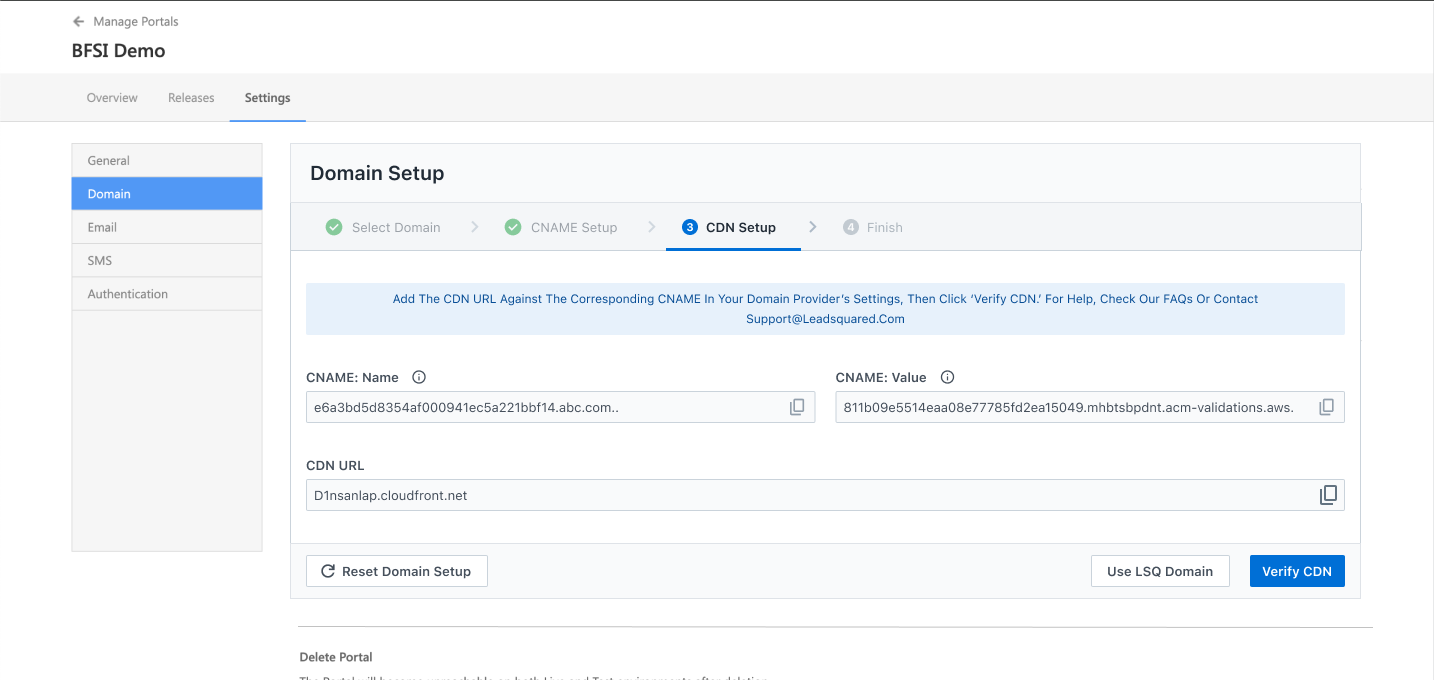Click the green checkmark on CNAME Setup step
Screen dimensions: 1434x680
click(x=513, y=227)
